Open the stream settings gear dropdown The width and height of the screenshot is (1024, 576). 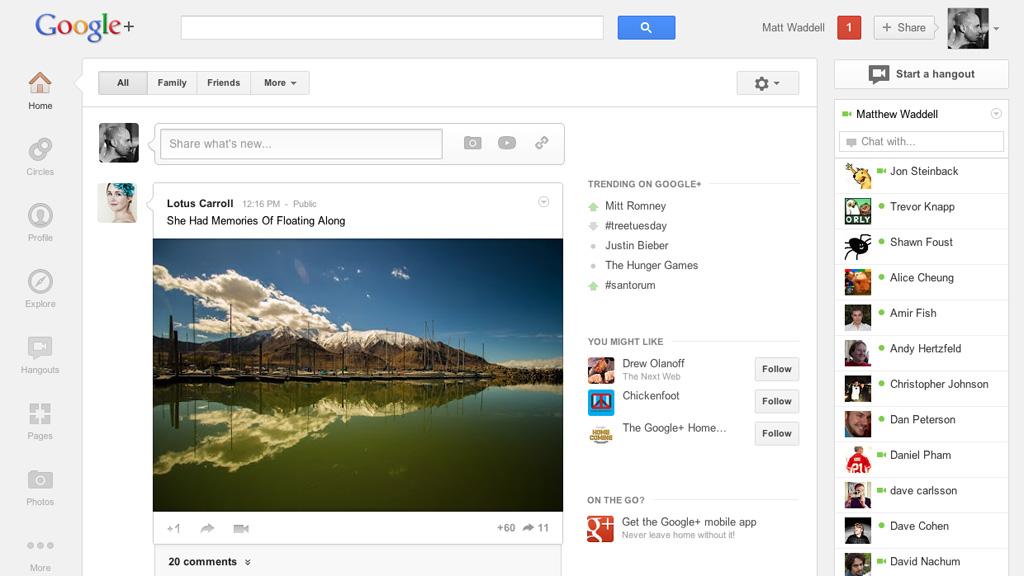[x=767, y=83]
